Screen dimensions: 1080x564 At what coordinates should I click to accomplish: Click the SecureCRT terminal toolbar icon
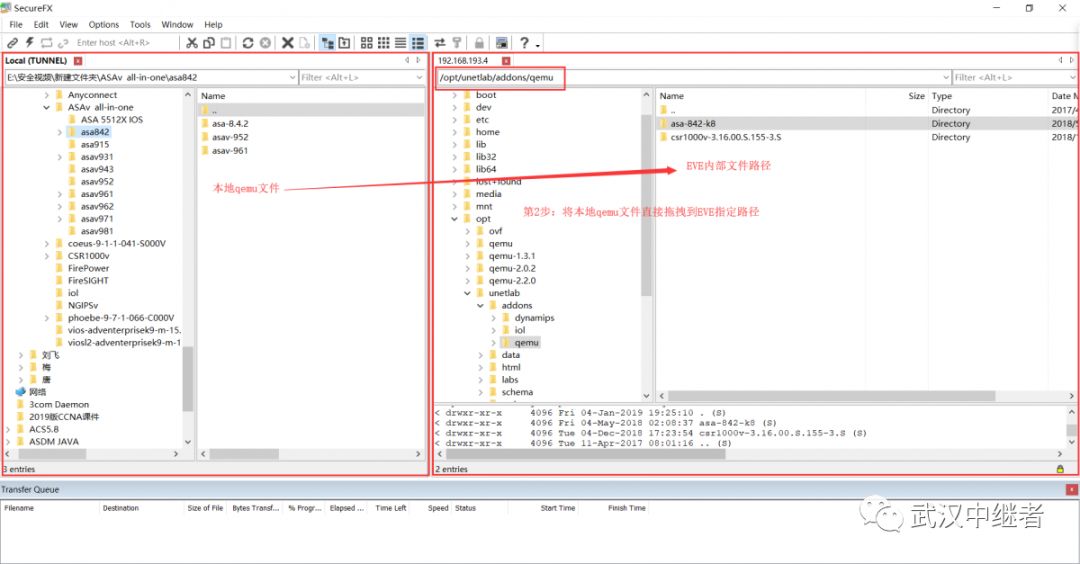(x=501, y=43)
